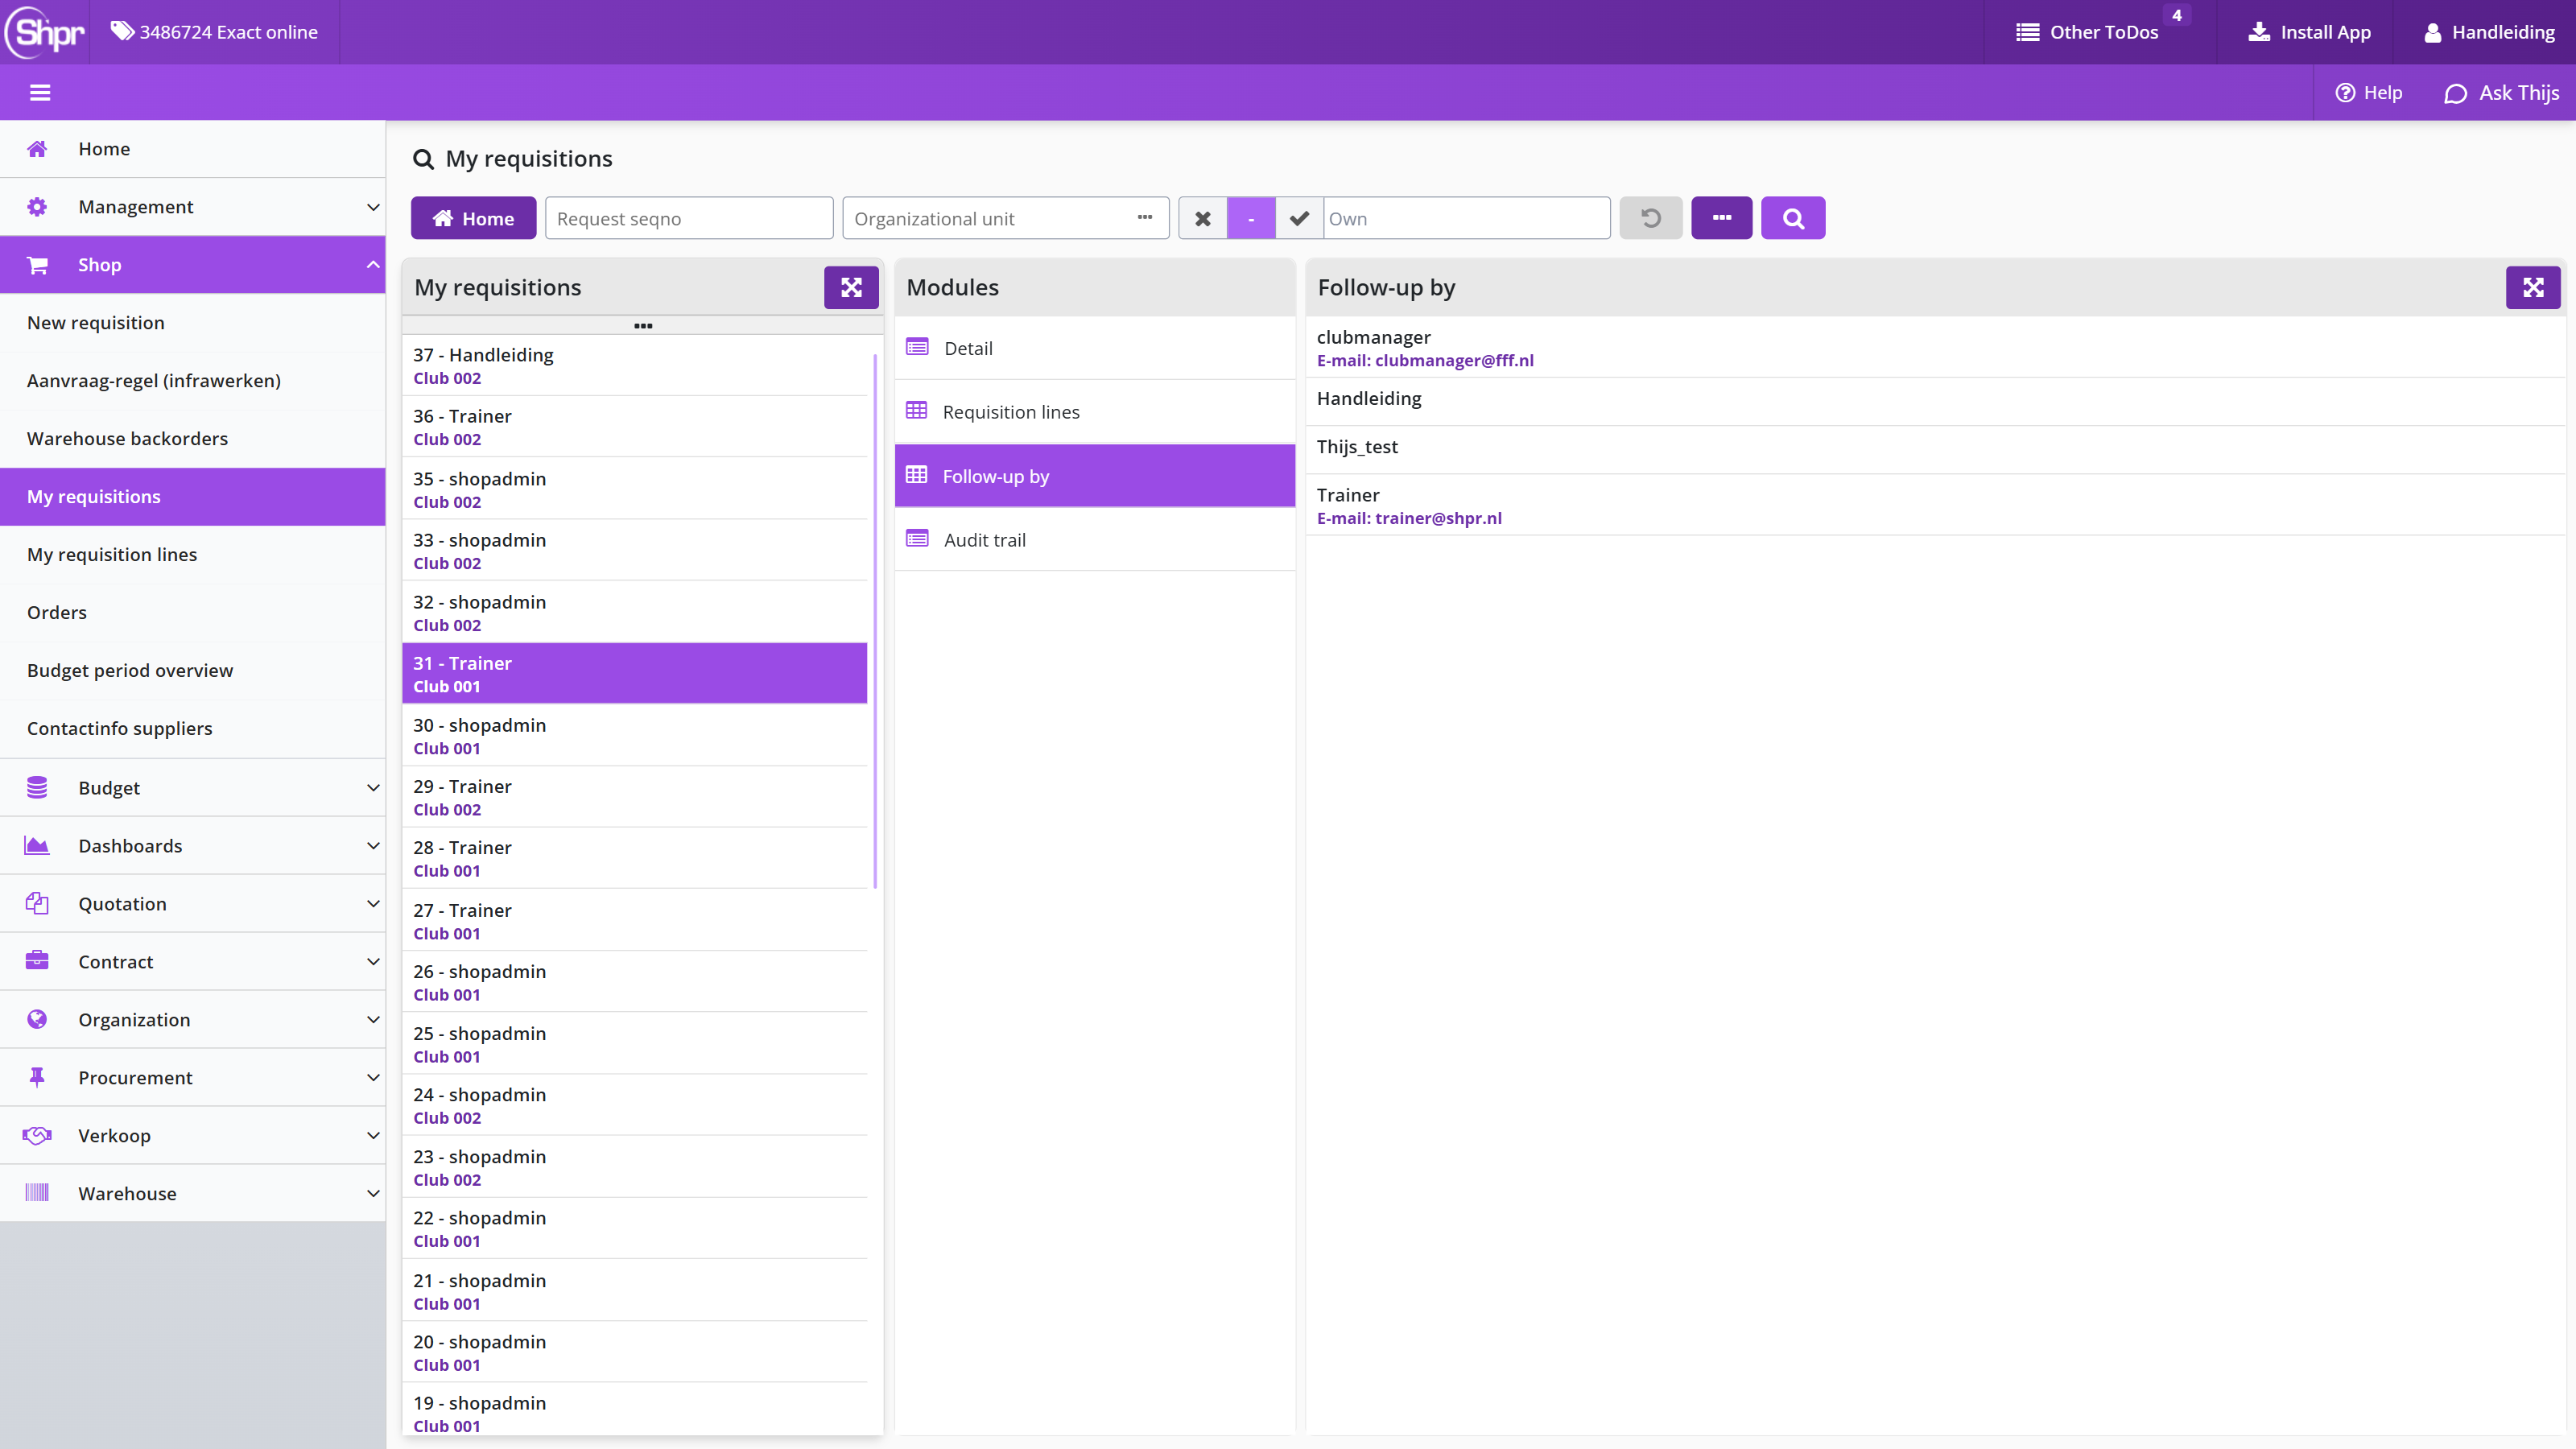Image resolution: width=2576 pixels, height=1449 pixels.
Task: Click three-dot handle above requisition list
Action: (643, 326)
